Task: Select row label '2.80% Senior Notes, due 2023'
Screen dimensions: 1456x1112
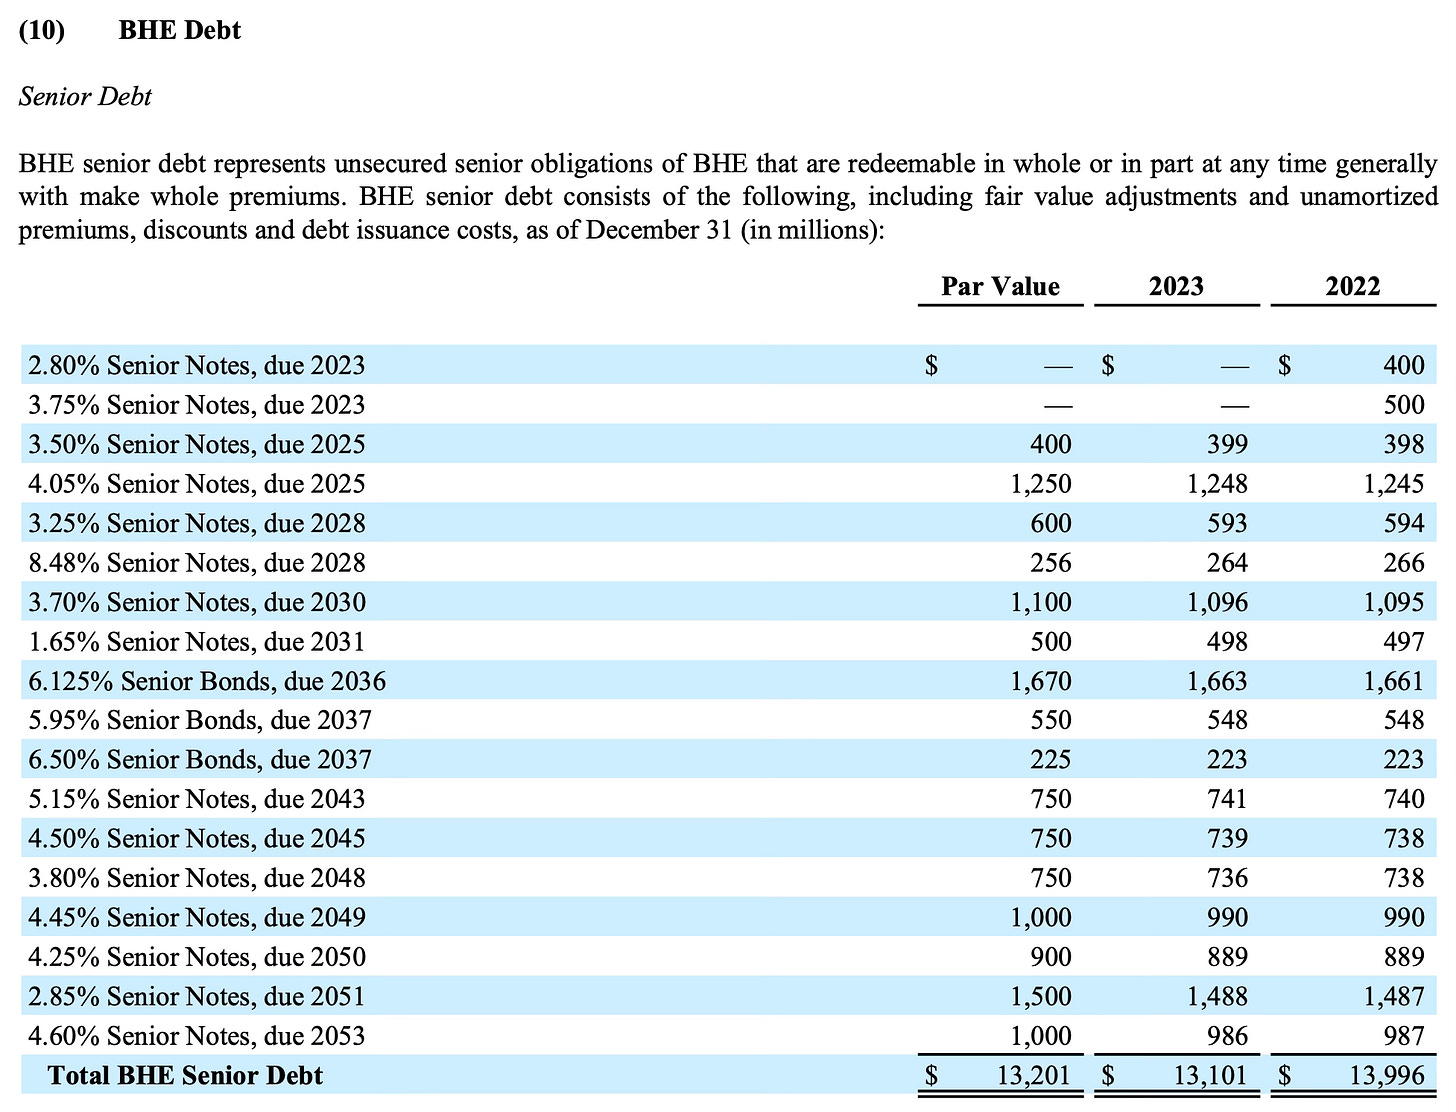Action: (x=197, y=365)
